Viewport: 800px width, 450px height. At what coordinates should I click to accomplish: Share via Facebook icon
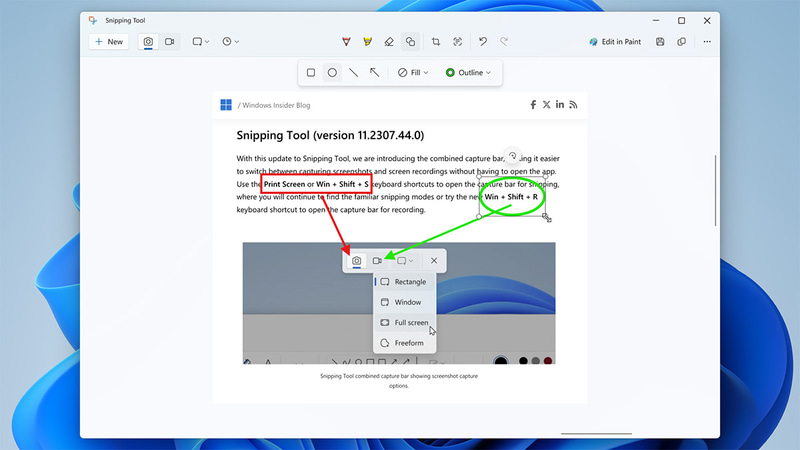pyautogui.click(x=533, y=105)
